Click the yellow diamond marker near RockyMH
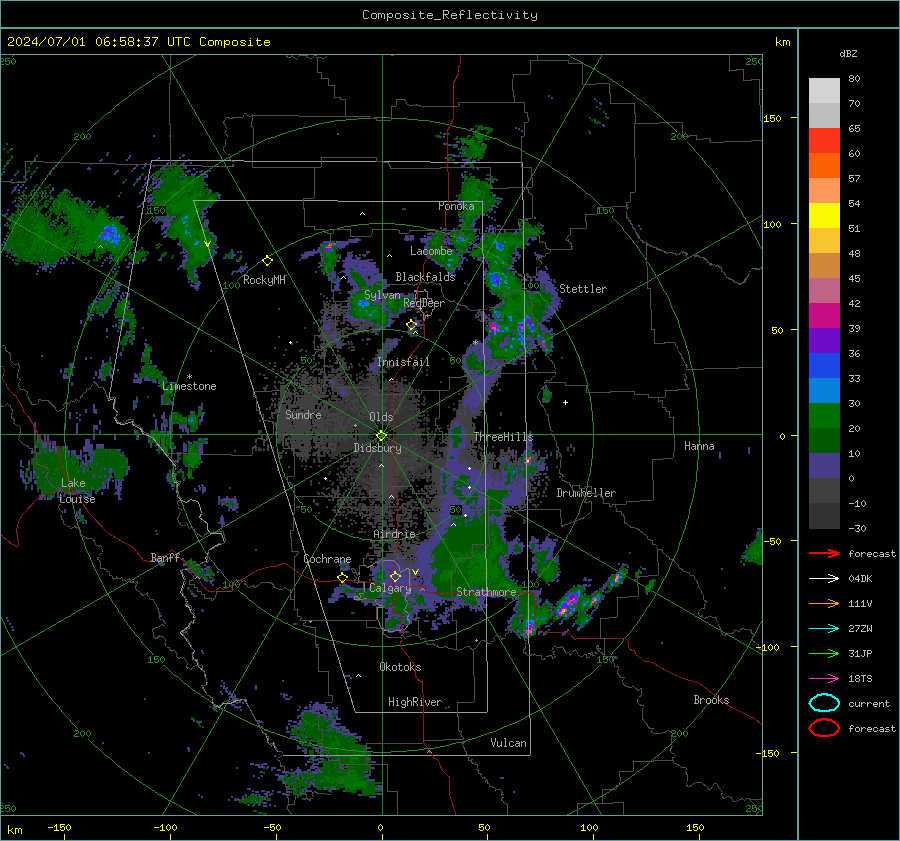Viewport: 900px width, 841px height. [x=267, y=261]
